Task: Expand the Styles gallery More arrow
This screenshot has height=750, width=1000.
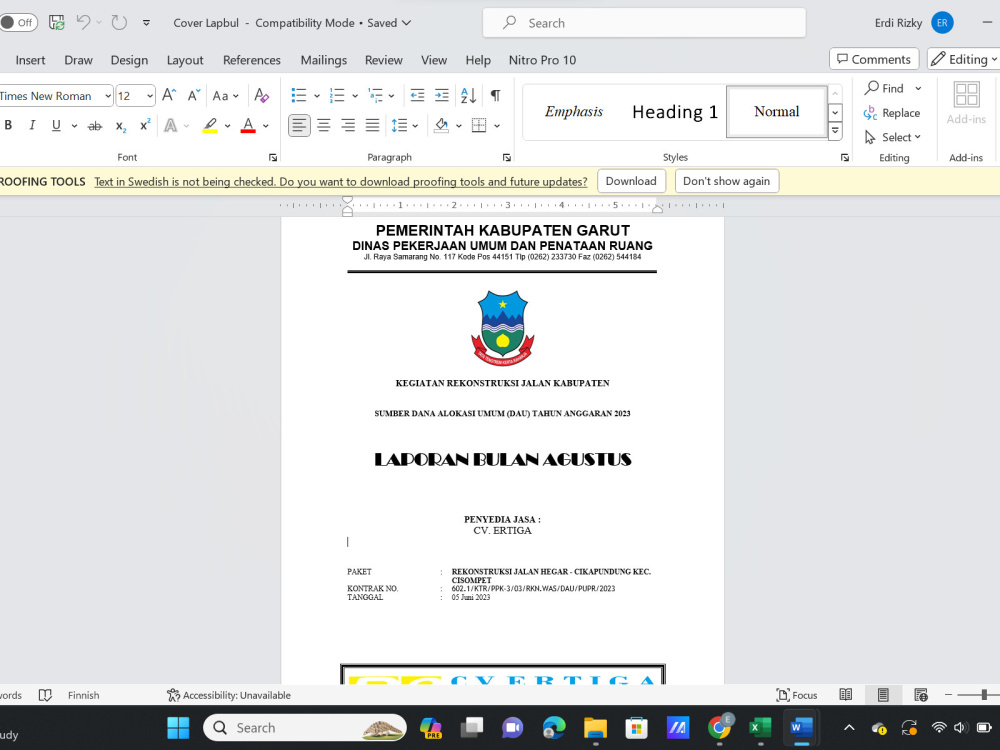Action: [x=835, y=131]
